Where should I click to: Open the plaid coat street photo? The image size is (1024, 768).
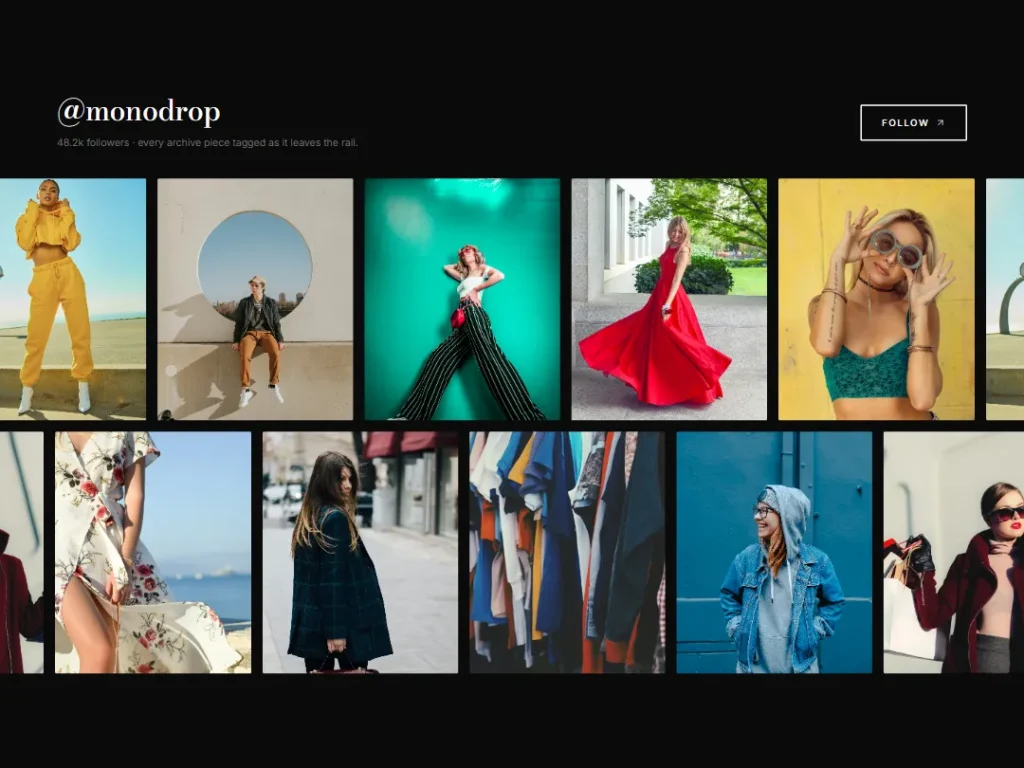[x=360, y=552]
